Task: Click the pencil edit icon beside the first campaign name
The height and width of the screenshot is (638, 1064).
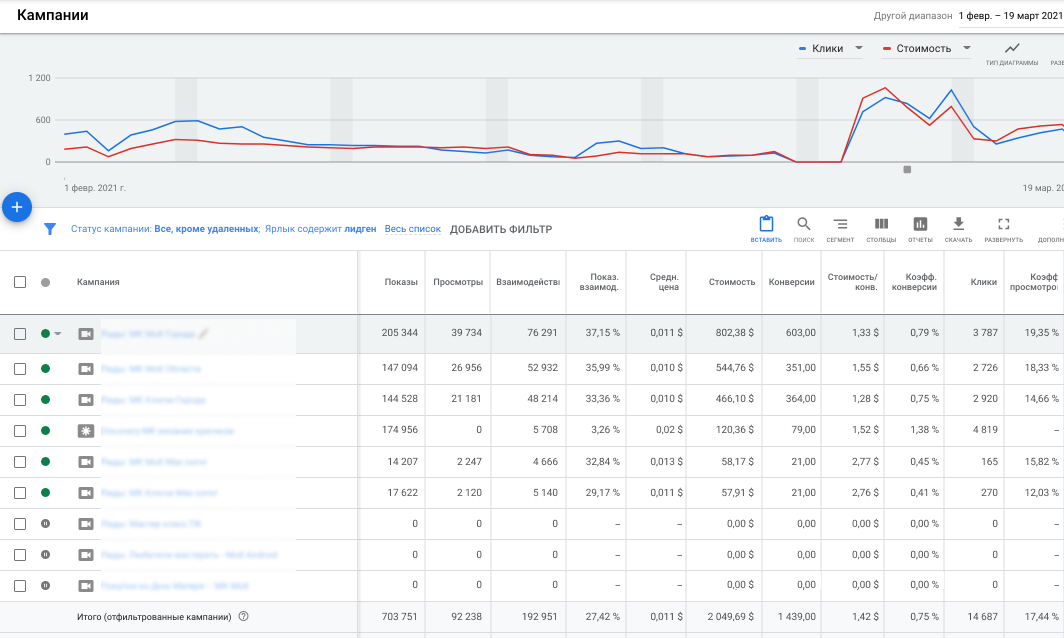Action: 204,333
